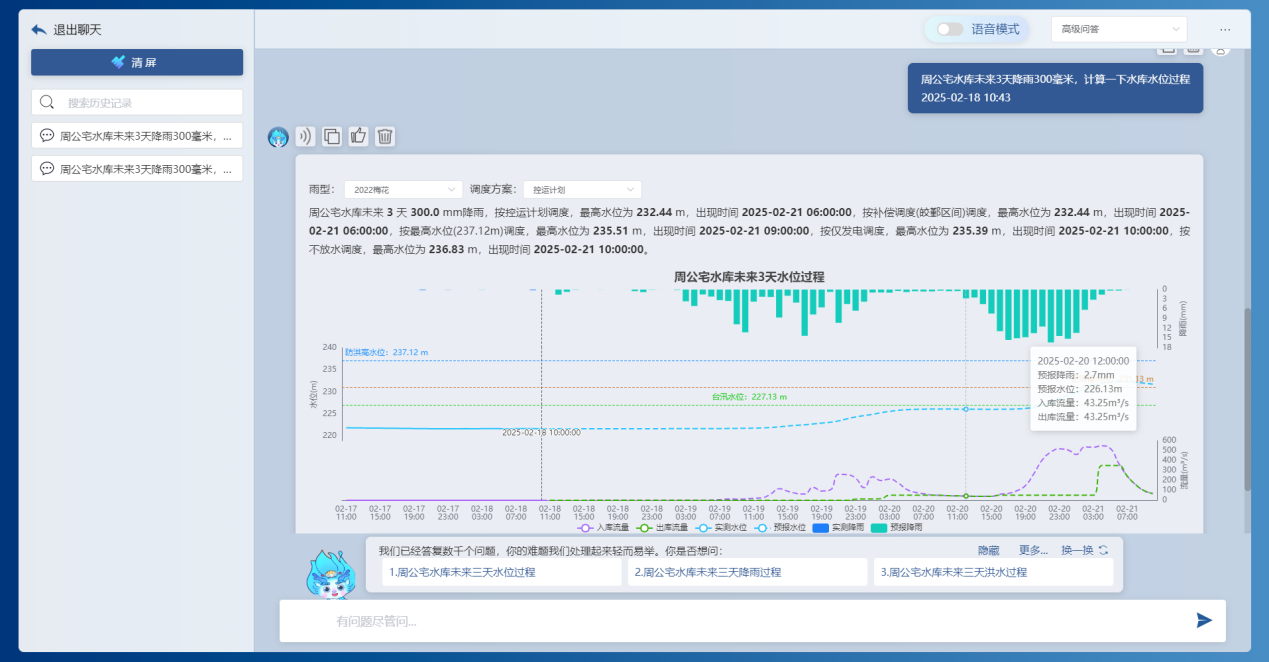Select the first history conversation entry
The image size is (1269, 662).
tap(137, 136)
